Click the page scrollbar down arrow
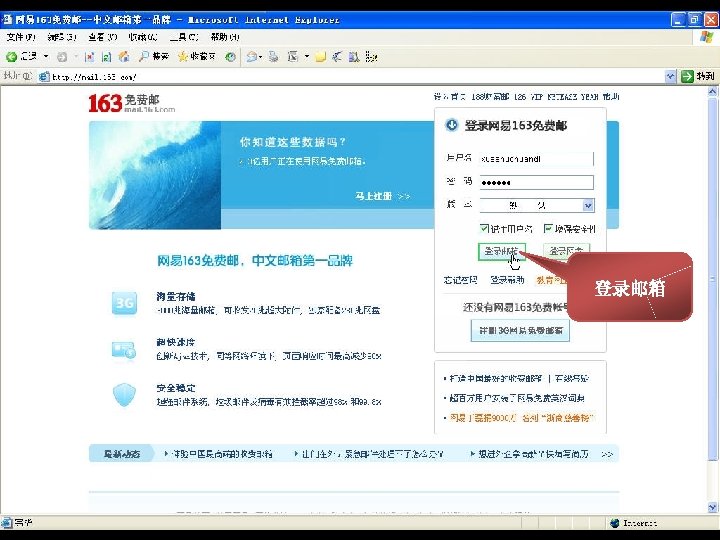Viewport: 720px width, 540px height. 713,507
